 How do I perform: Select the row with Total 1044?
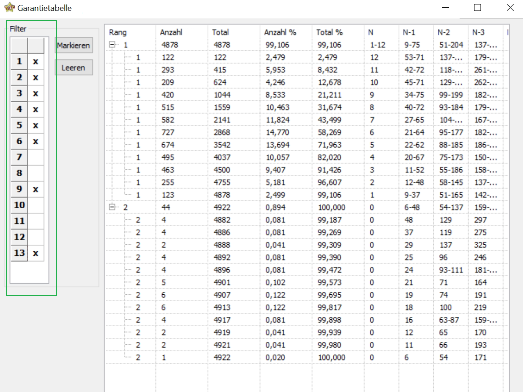(307, 95)
